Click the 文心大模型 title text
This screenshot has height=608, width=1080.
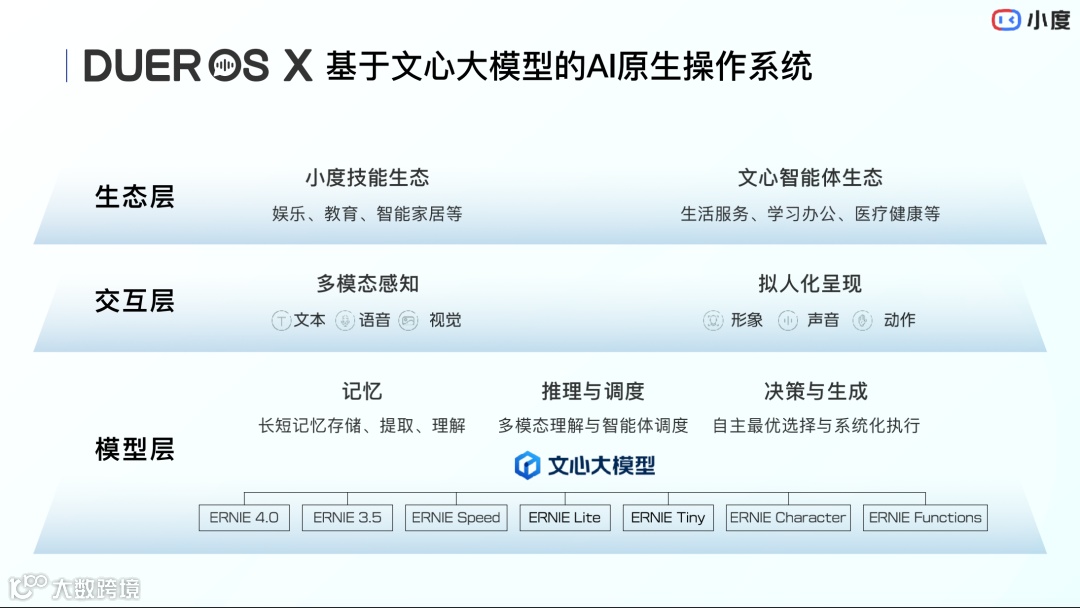coord(601,466)
